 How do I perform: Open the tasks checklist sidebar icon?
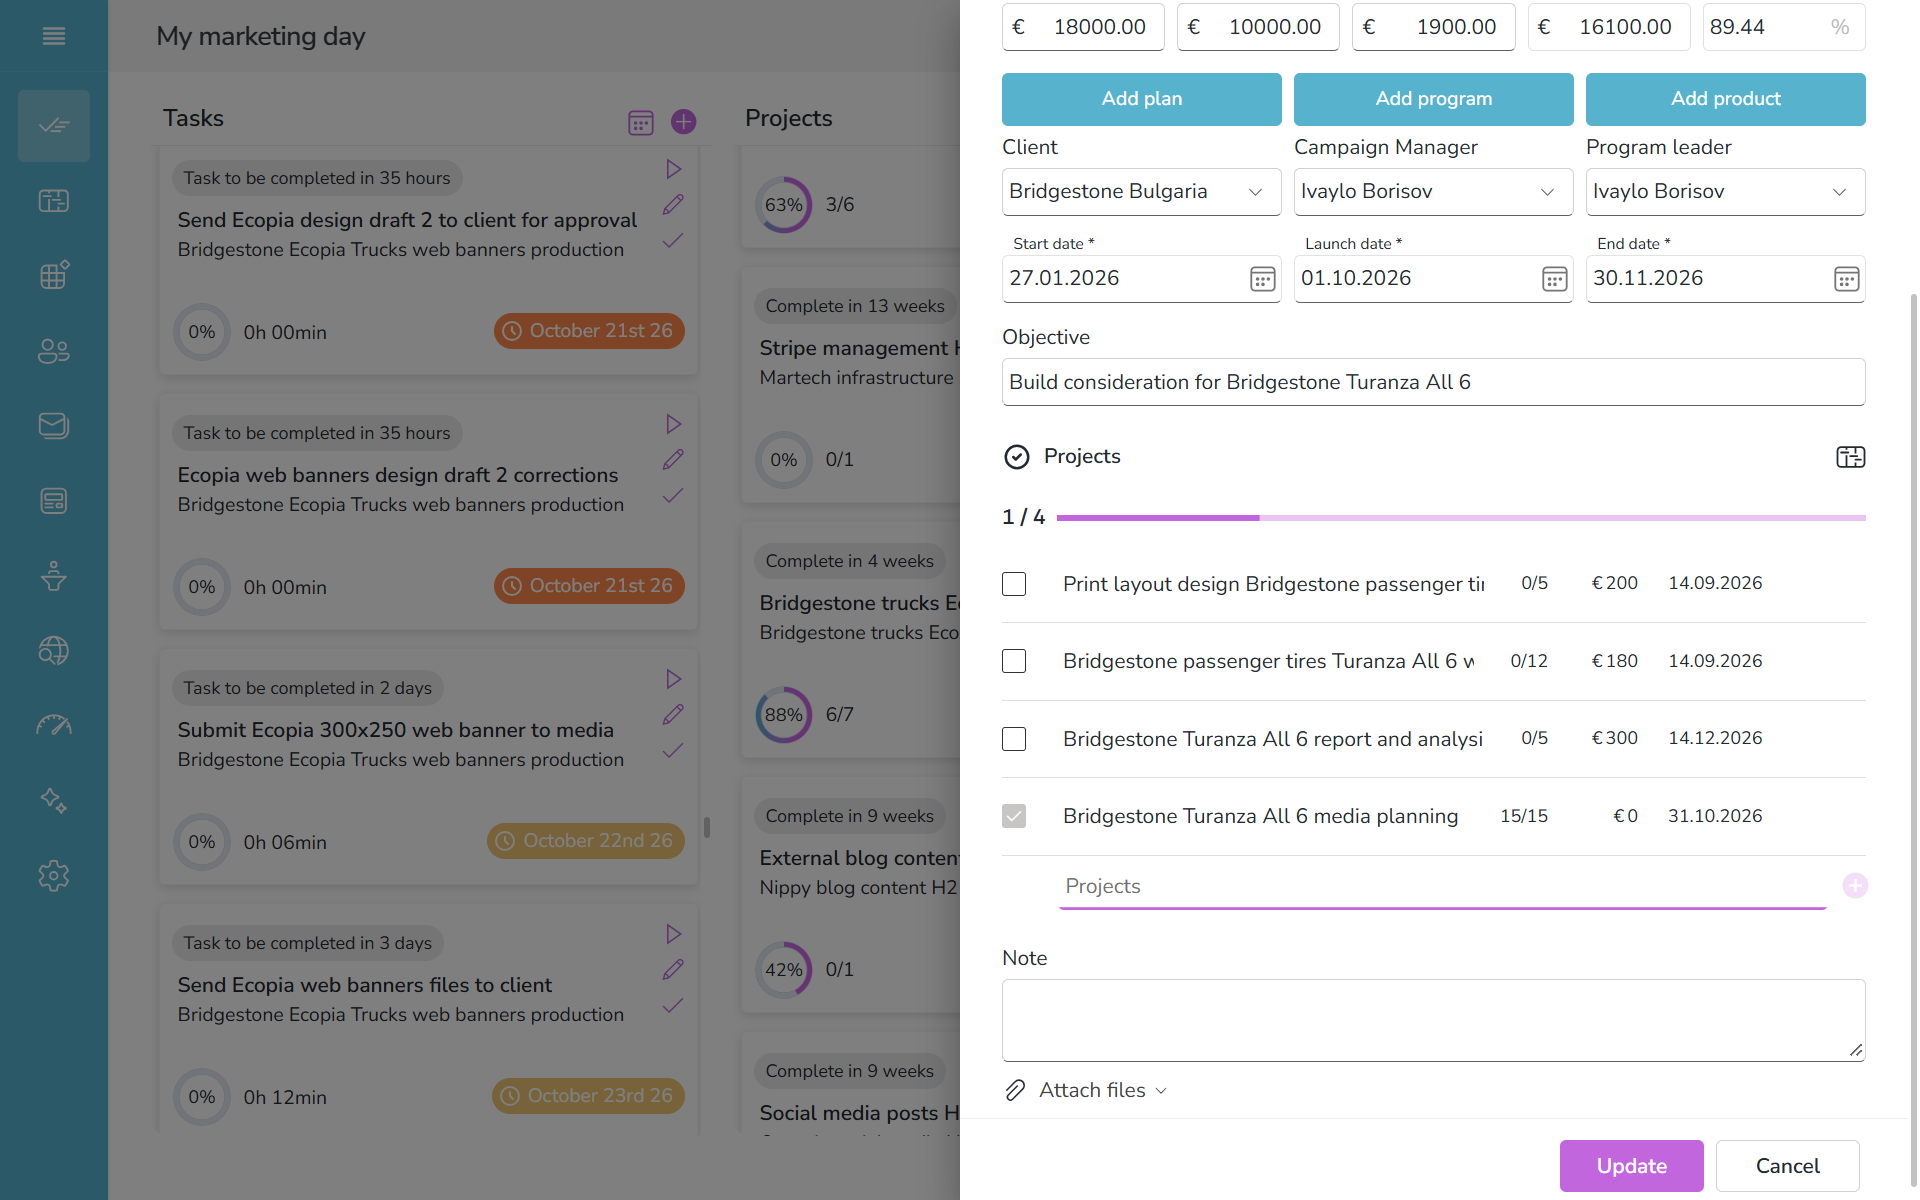[54, 126]
